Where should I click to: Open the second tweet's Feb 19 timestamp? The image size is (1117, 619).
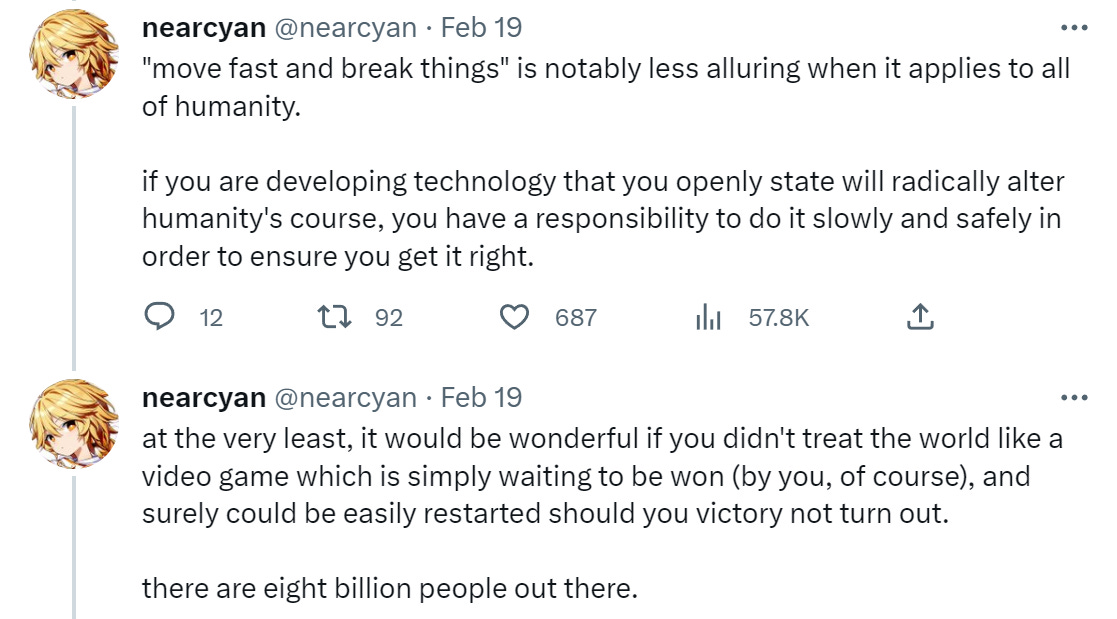pyautogui.click(x=481, y=398)
